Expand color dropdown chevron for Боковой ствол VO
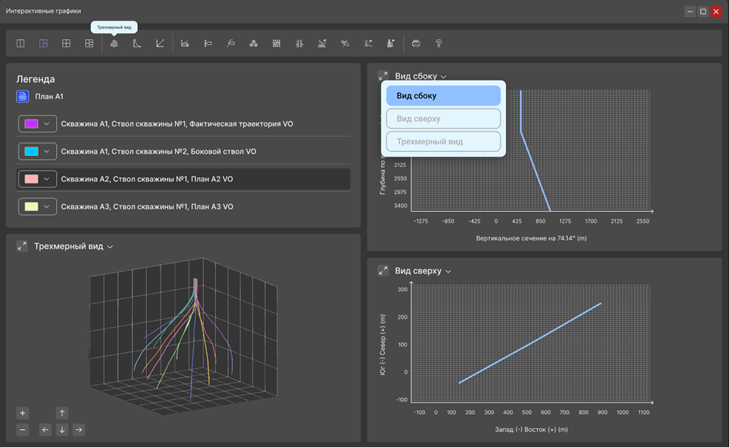 click(x=46, y=151)
